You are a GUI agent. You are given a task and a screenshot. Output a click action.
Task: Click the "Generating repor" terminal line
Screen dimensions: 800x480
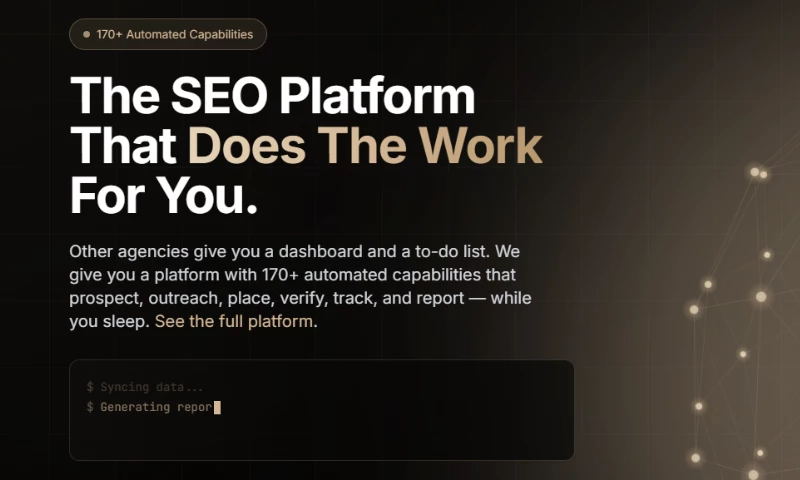pos(156,407)
